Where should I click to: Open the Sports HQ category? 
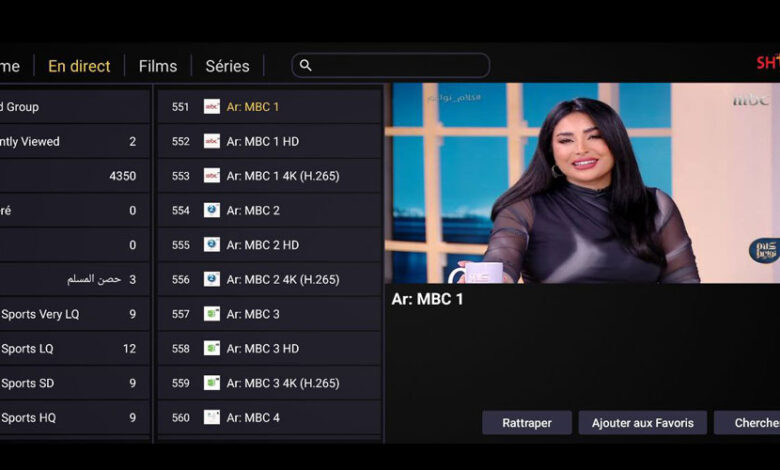coord(70,418)
